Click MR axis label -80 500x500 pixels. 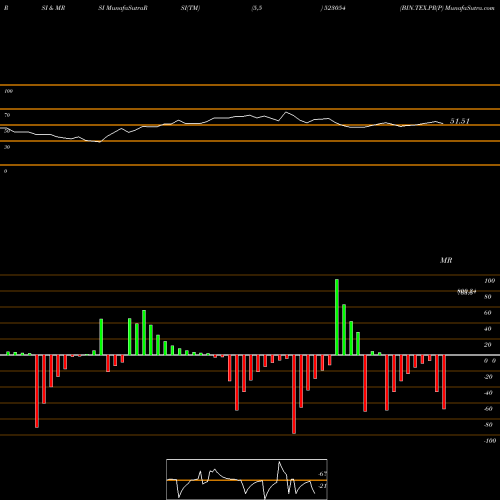488,425
